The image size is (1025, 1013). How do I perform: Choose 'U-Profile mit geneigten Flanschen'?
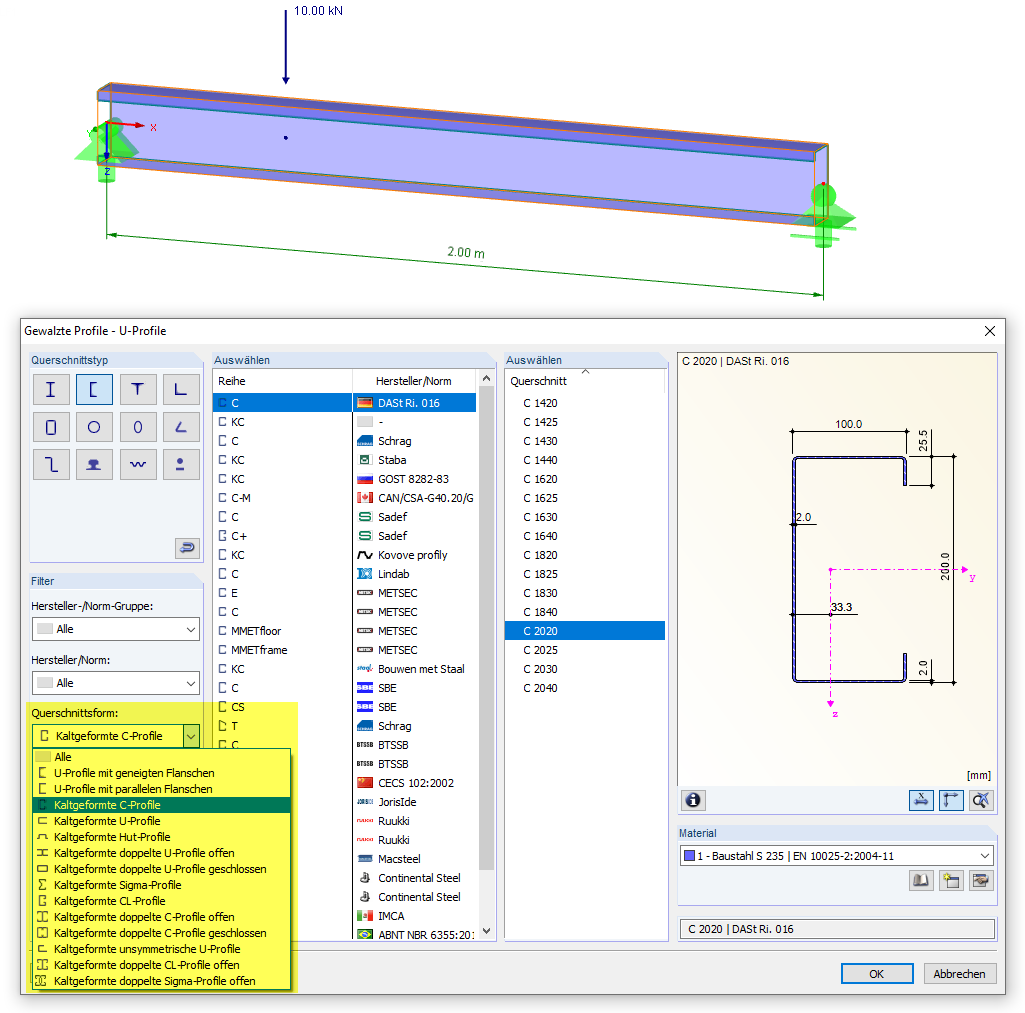(161, 772)
